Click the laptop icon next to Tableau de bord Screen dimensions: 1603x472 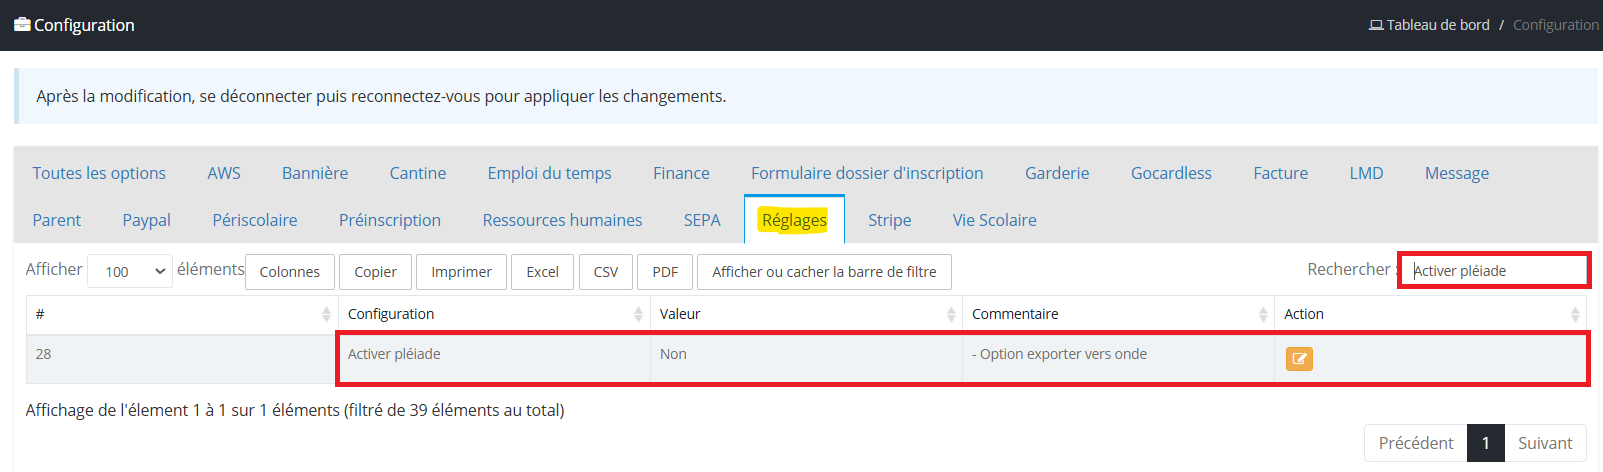pyautogui.click(x=1376, y=25)
